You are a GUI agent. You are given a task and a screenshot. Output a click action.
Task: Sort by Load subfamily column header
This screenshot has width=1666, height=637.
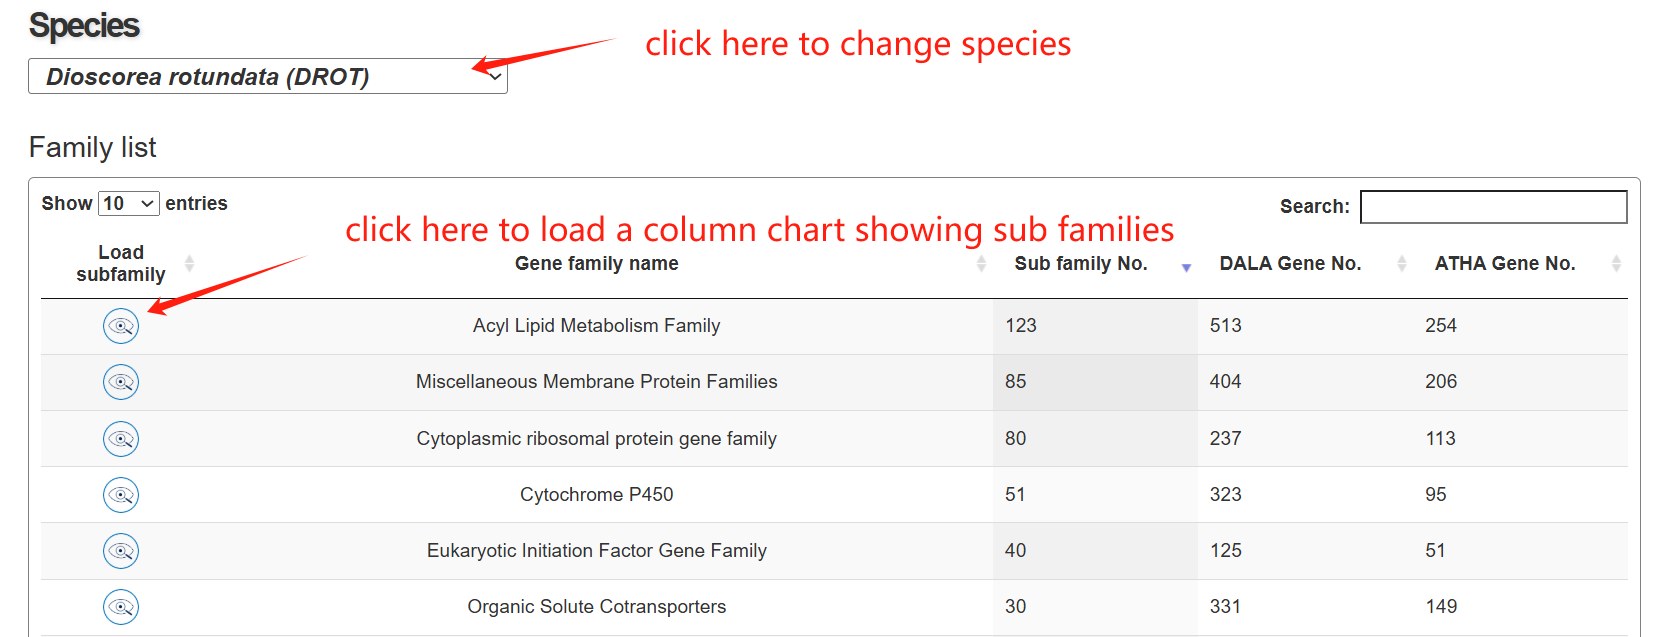click(121, 264)
